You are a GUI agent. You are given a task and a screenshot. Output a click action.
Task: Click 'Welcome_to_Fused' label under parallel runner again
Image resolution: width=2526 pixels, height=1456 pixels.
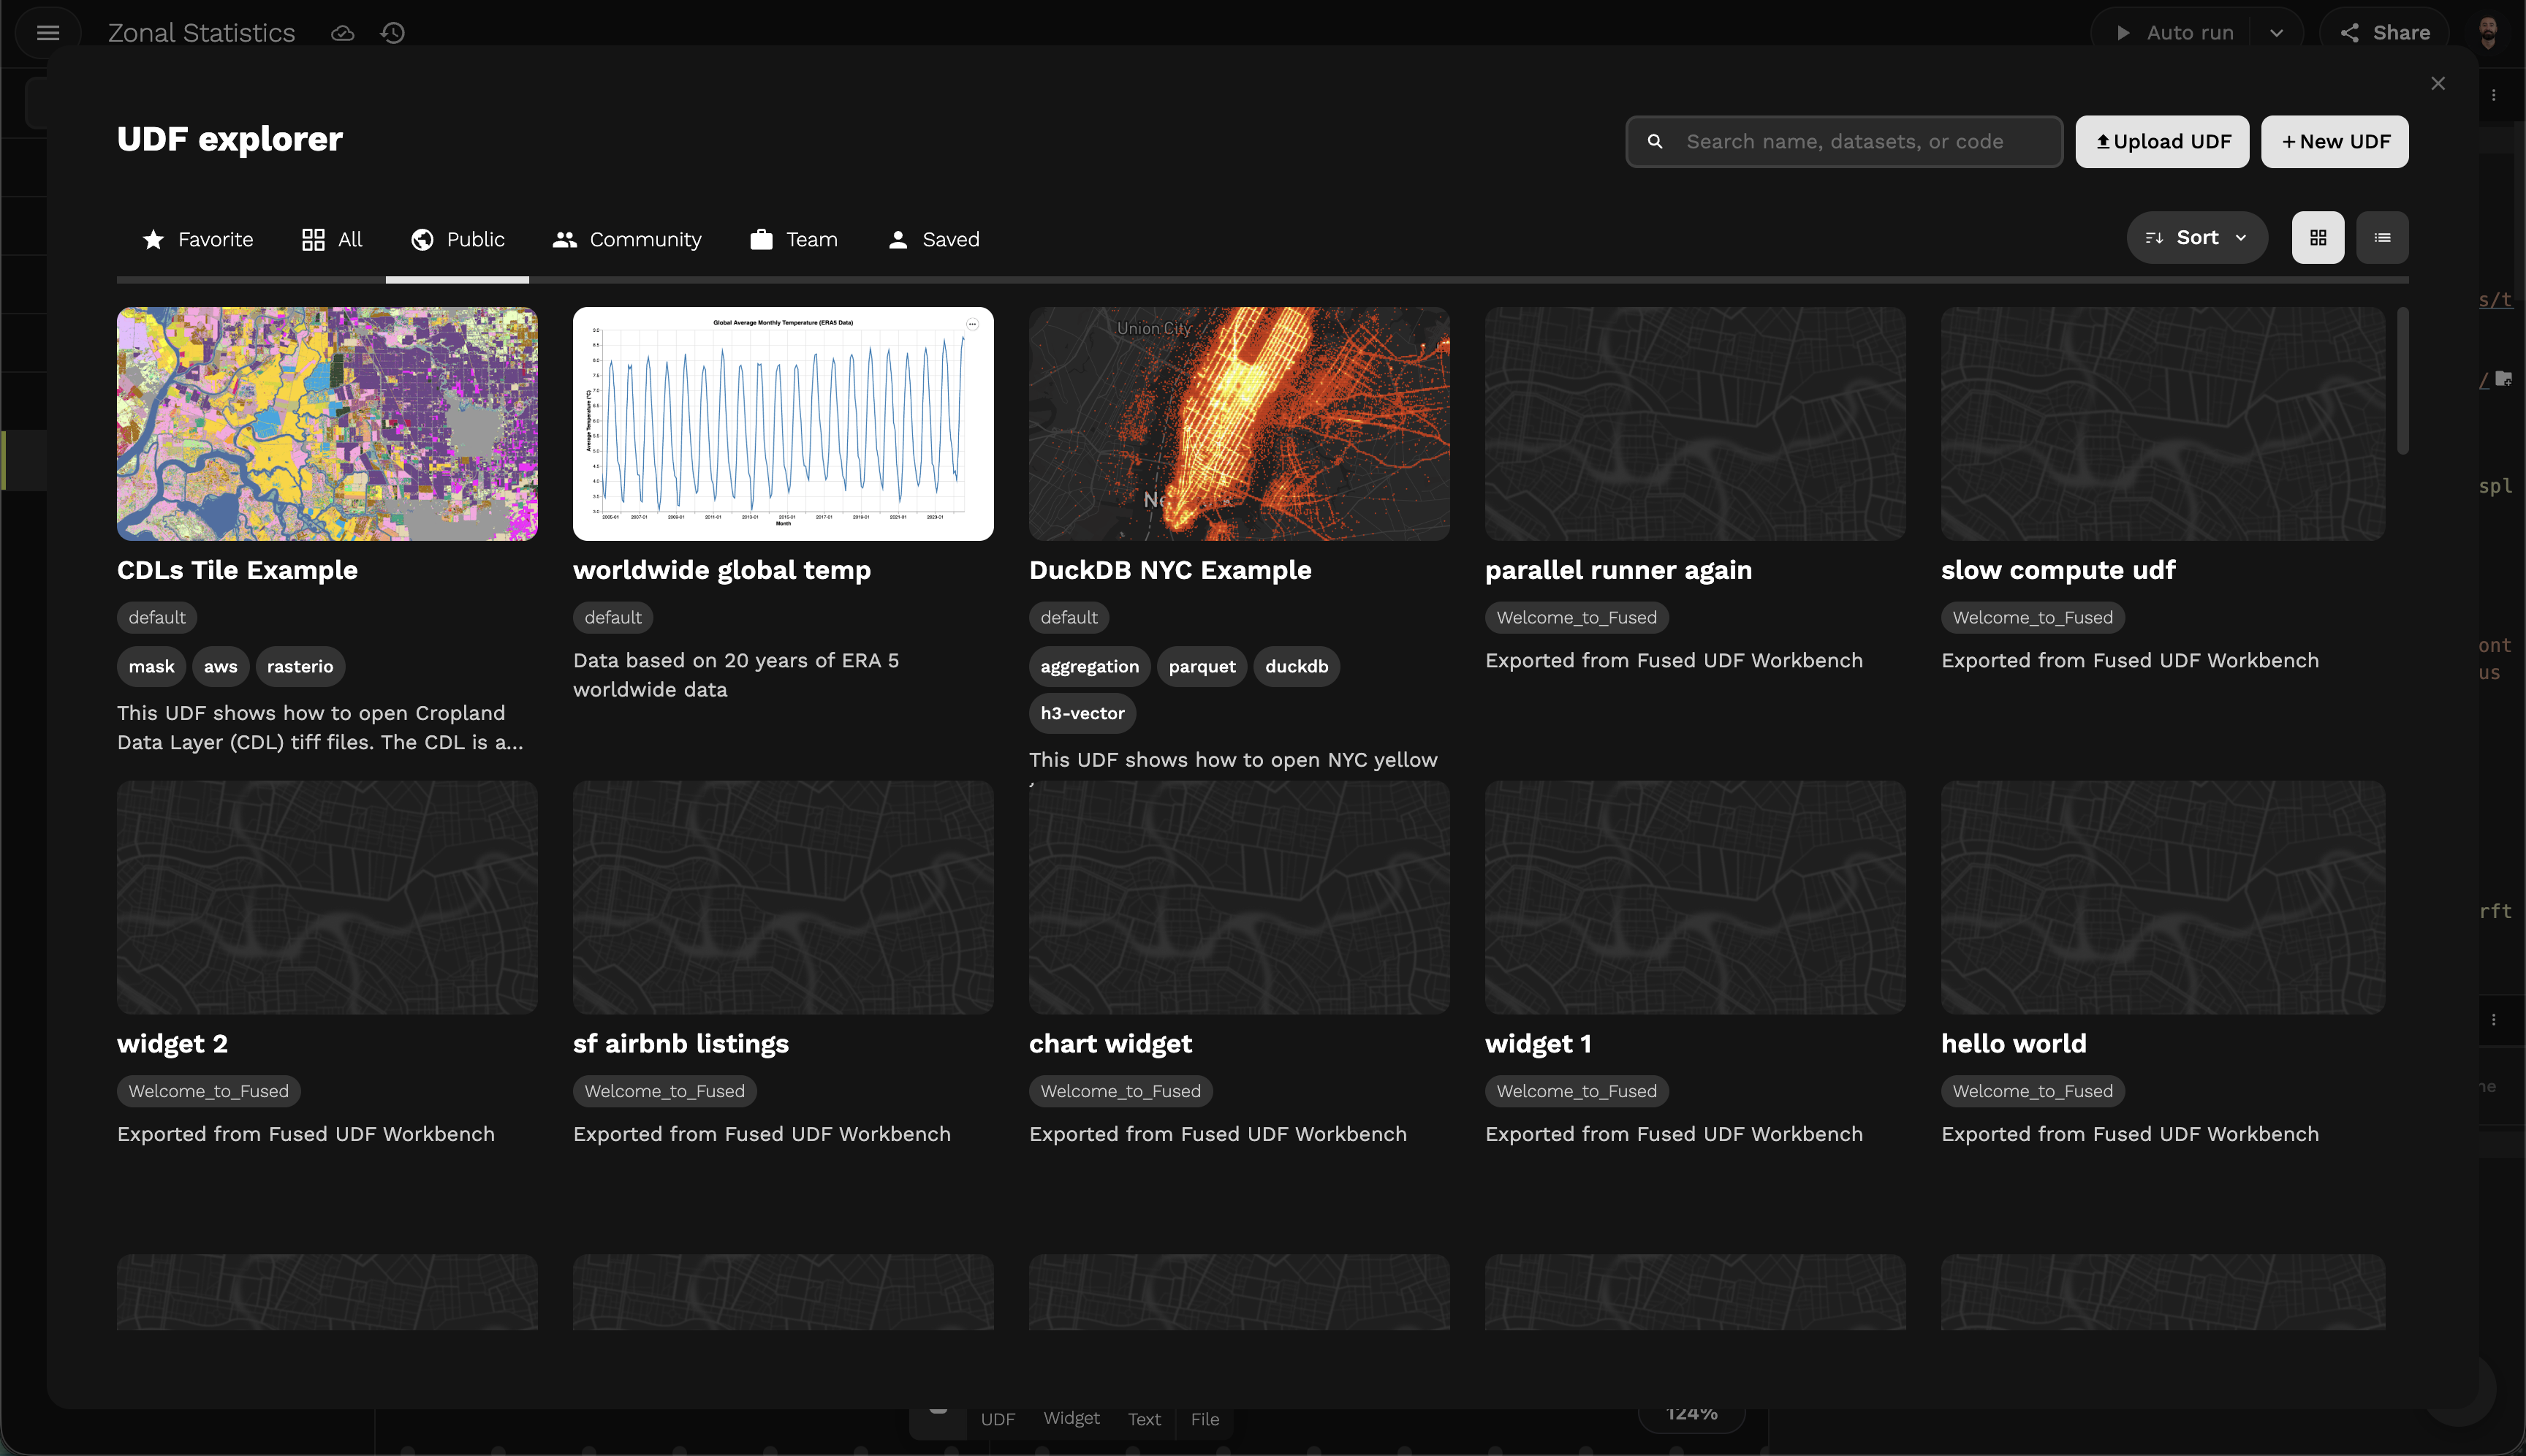[1577, 618]
